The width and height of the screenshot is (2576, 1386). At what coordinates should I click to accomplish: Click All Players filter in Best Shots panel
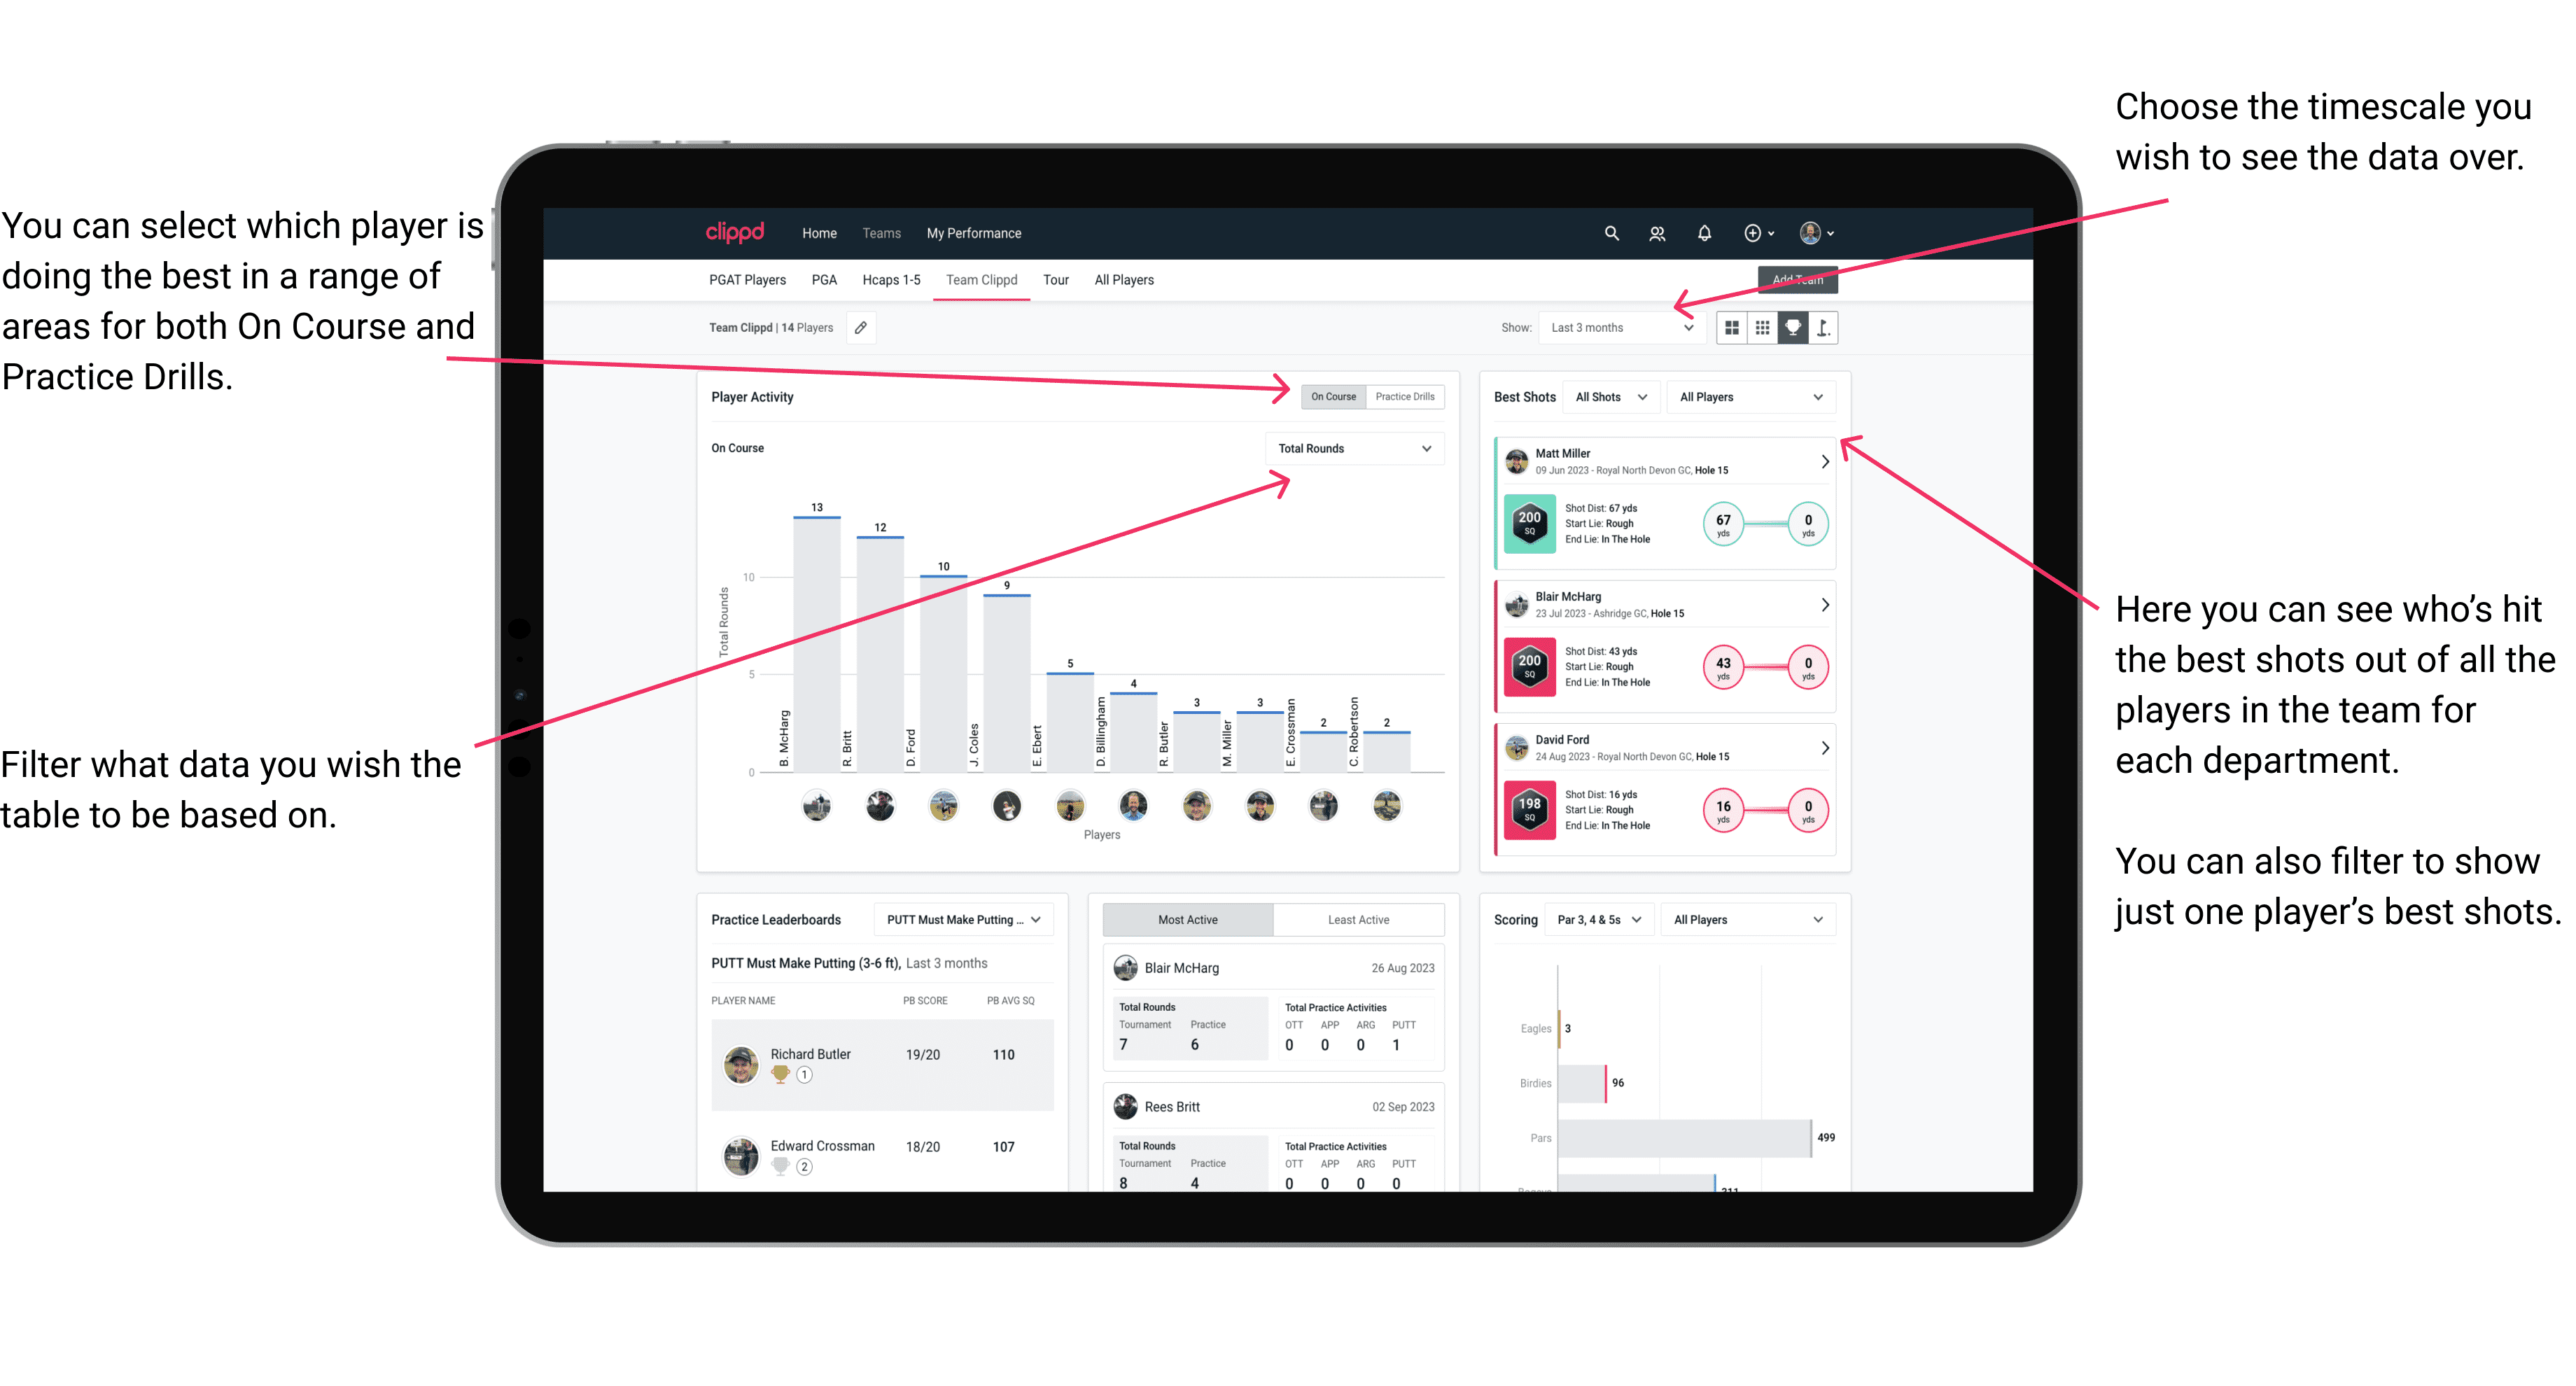point(1747,398)
